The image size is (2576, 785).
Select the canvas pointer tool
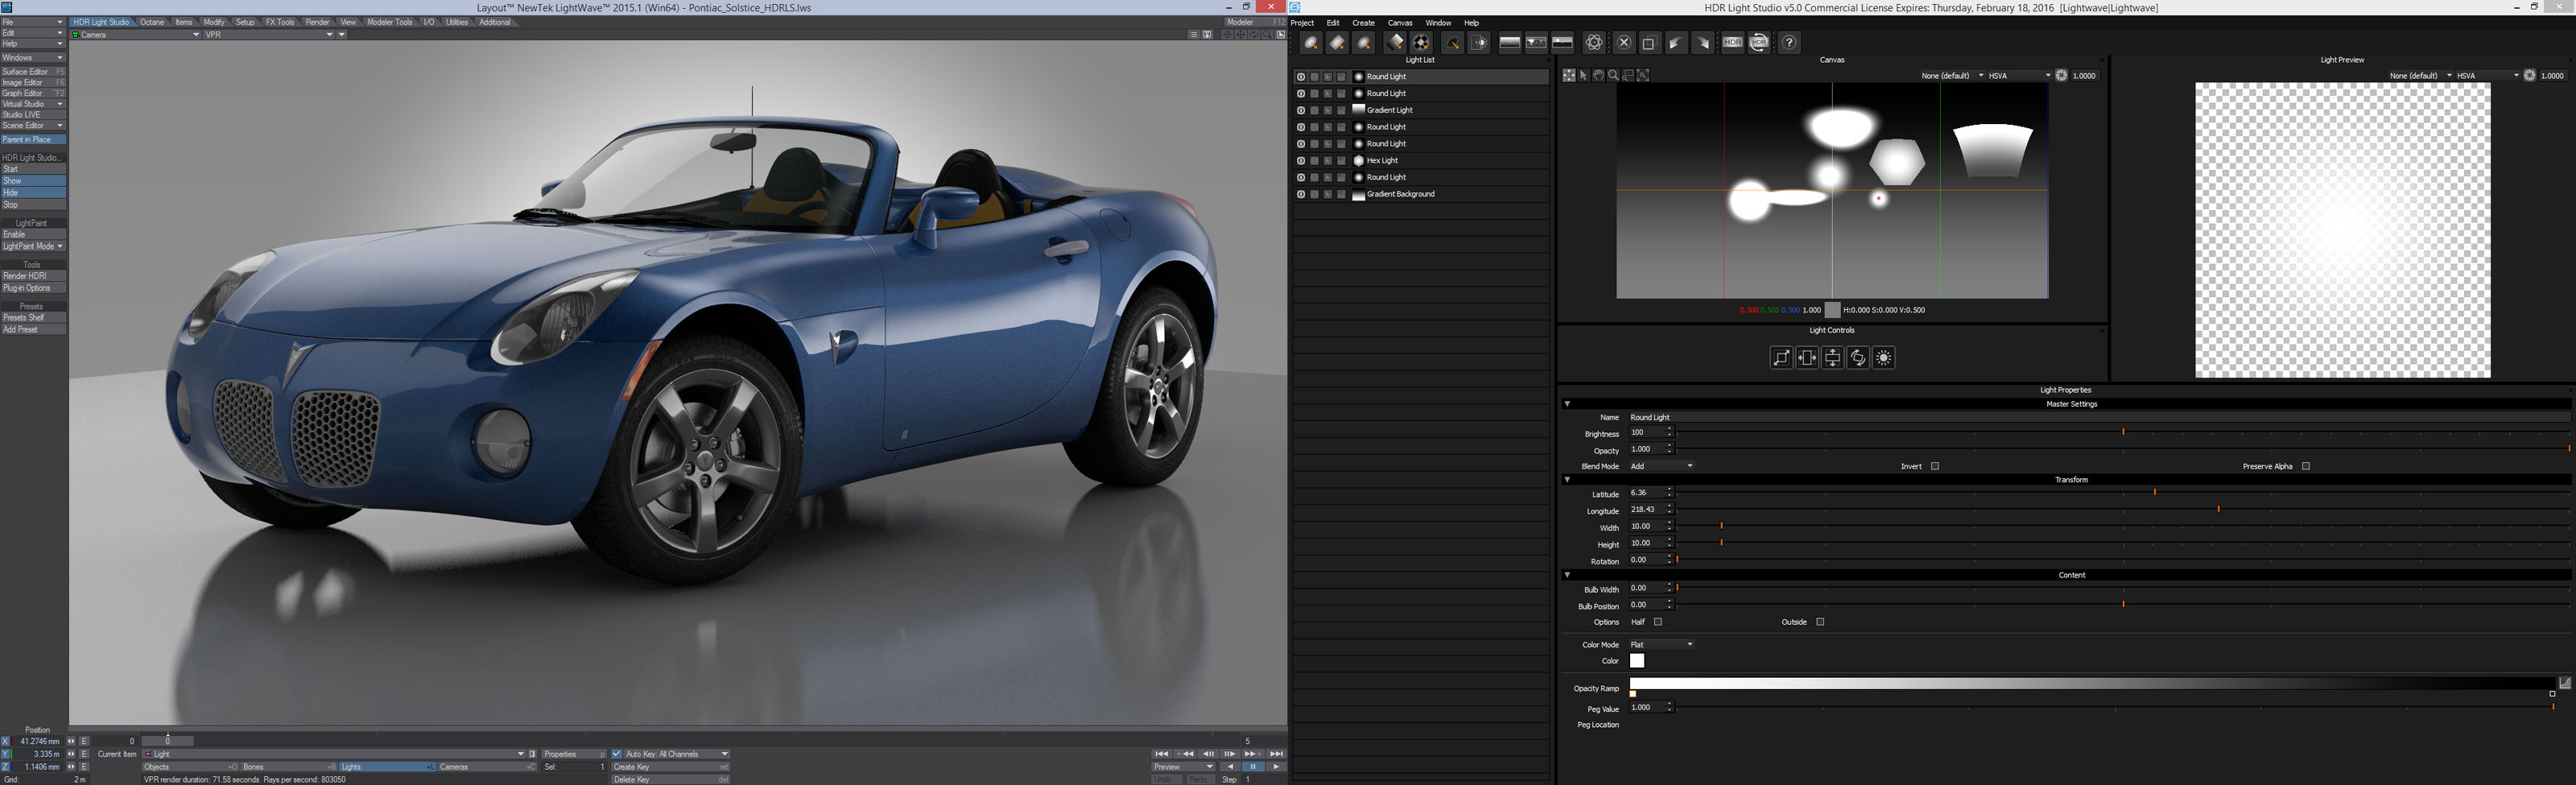[1584, 76]
